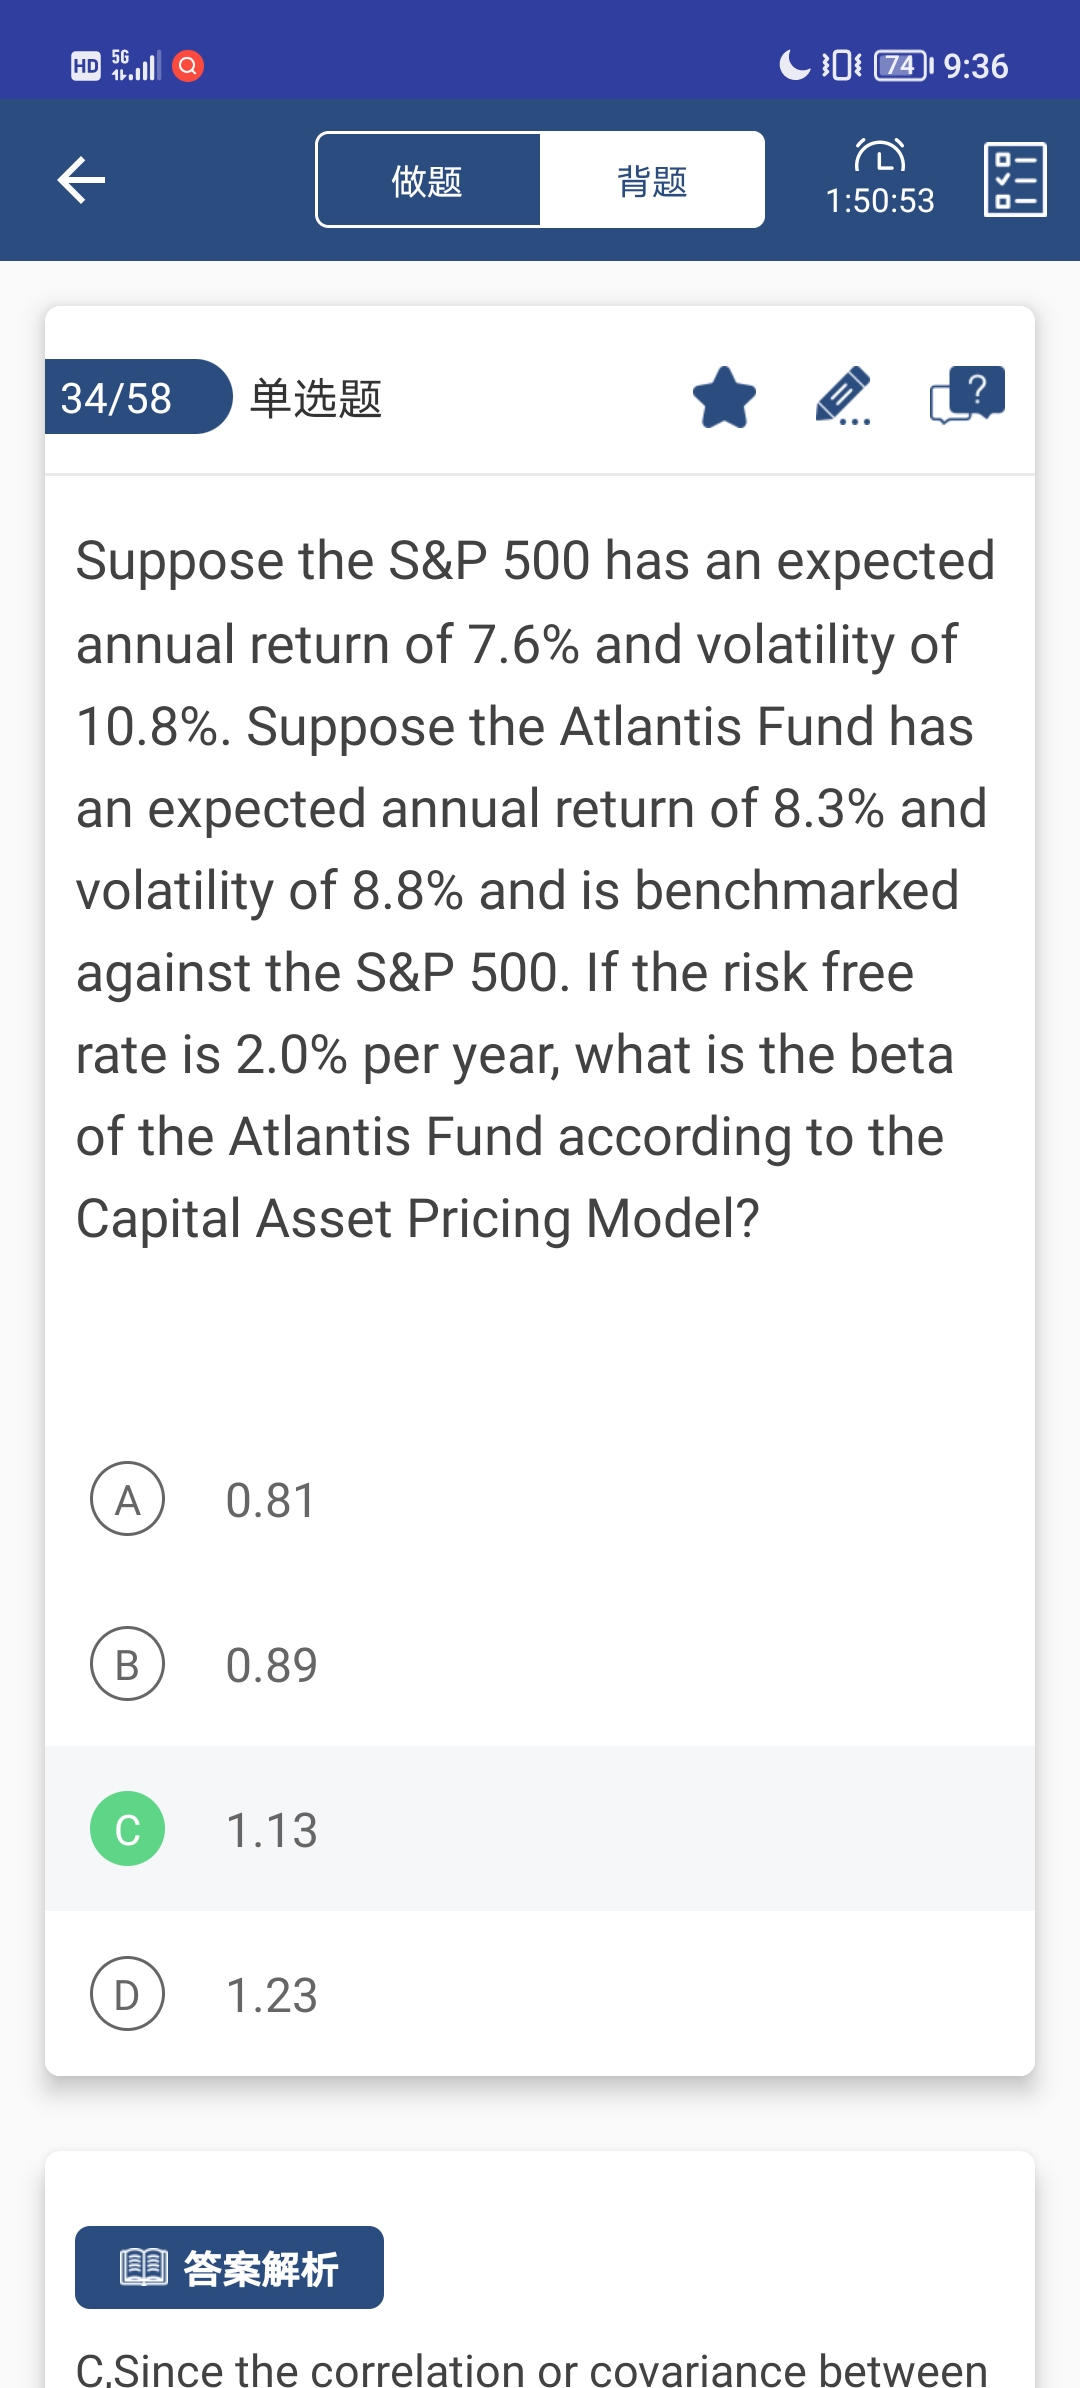Tap the 单选题 question type label
This screenshot has height=2388, width=1080.
[x=316, y=398]
